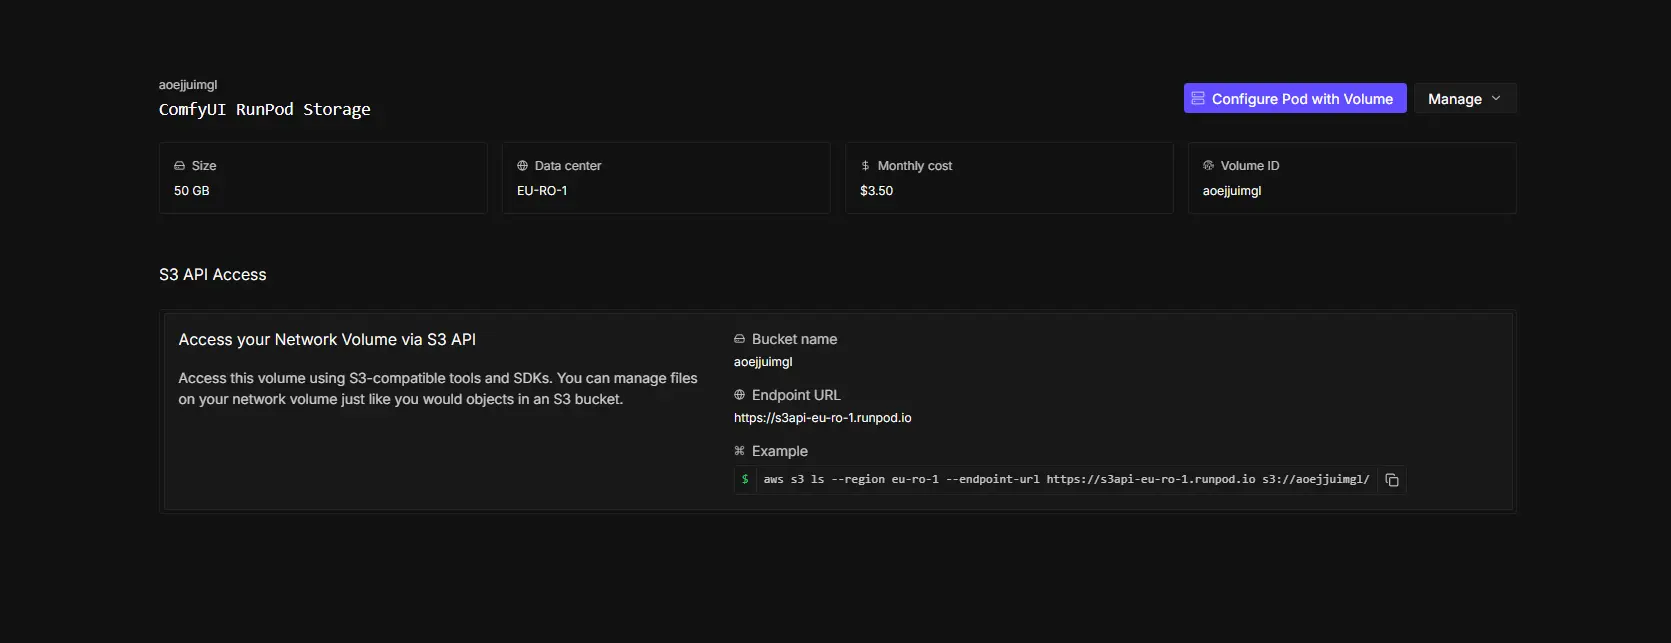Image resolution: width=1671 pixels, height=643 pixels.
Task: Click the Example command symbol icon
Action: click(x=740, y=451)
